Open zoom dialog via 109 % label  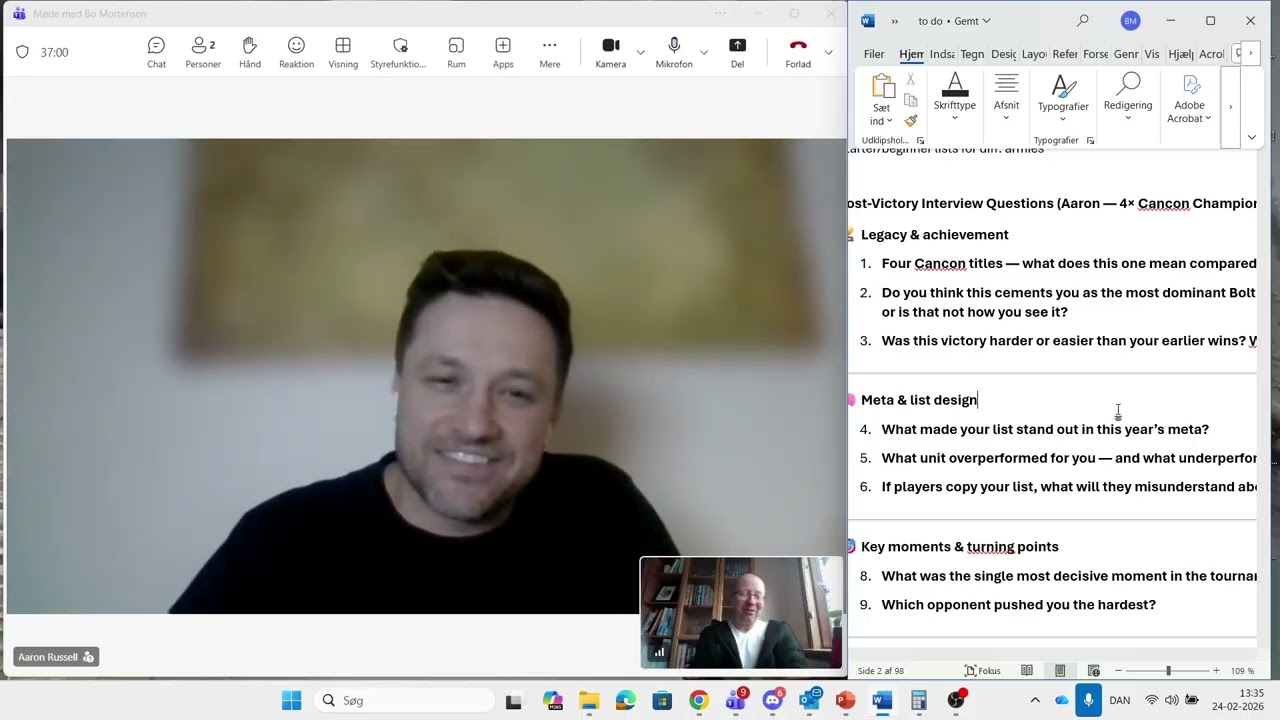pos(1242,671)
